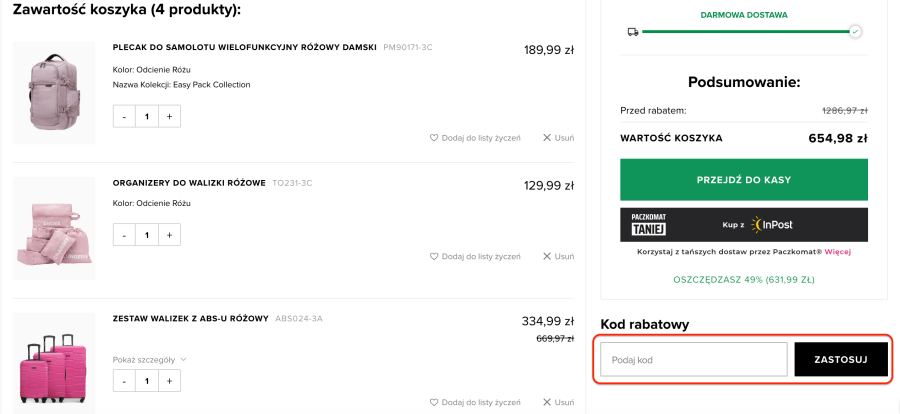This screenshot has height=414, width=900.
Task: Open the pink backpack product thumbnail
Action: tap(54, 92)
